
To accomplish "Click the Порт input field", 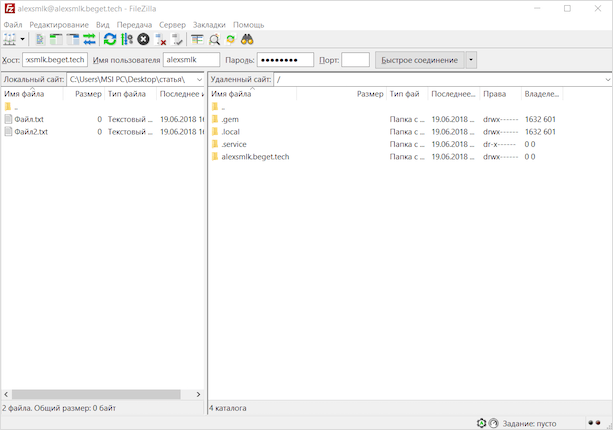I will click(355, 60).
